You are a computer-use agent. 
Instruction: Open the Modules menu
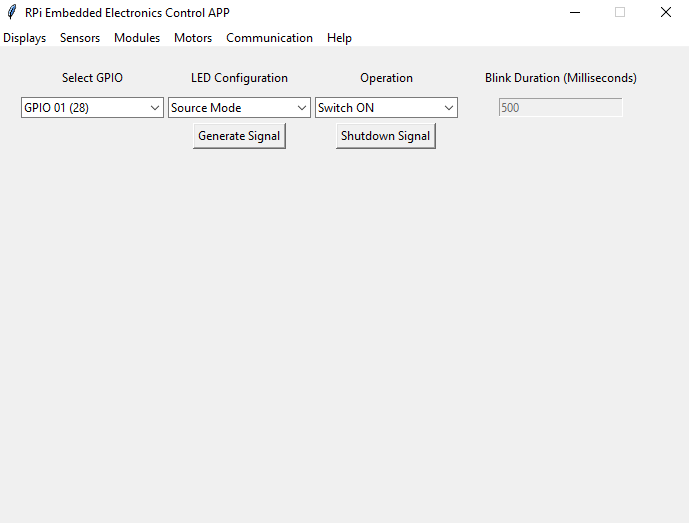point(137,38)
